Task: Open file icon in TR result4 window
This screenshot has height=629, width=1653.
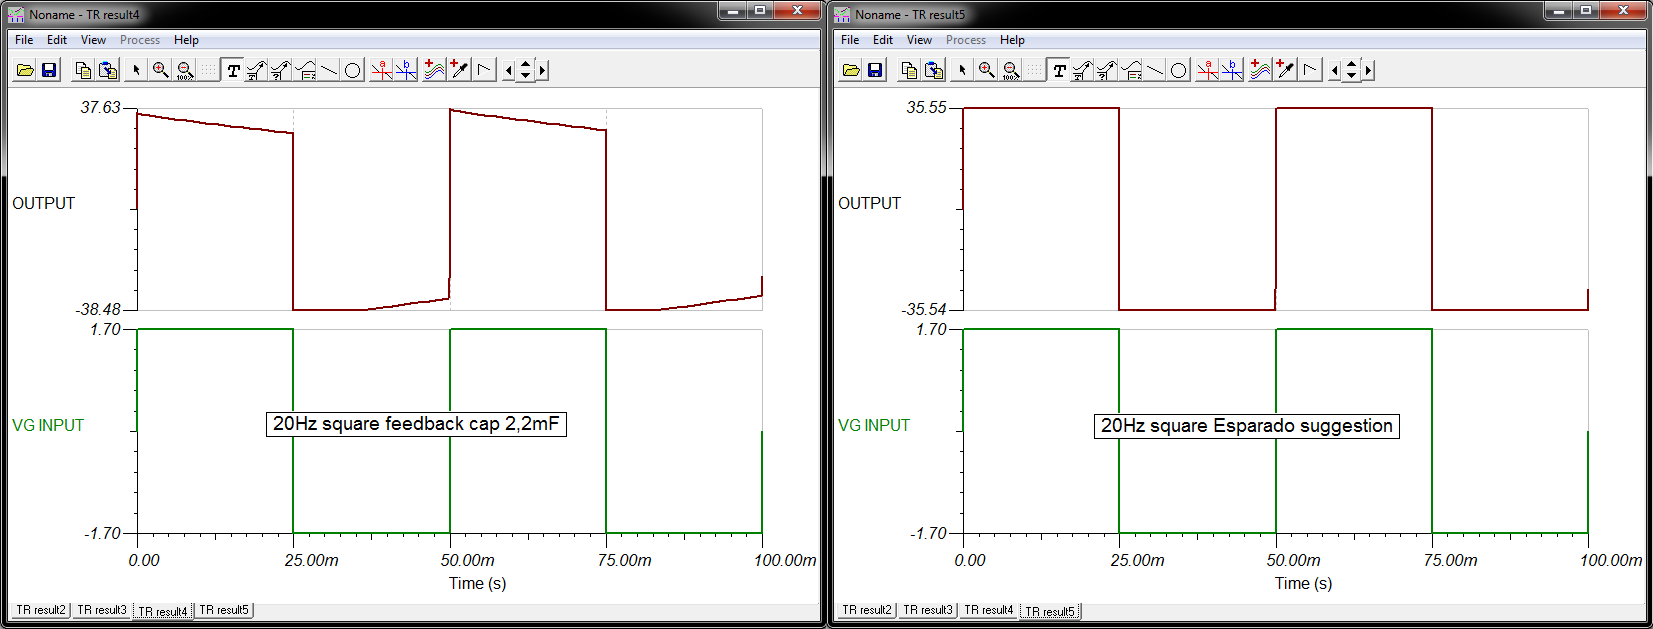Action: point(25,70)
